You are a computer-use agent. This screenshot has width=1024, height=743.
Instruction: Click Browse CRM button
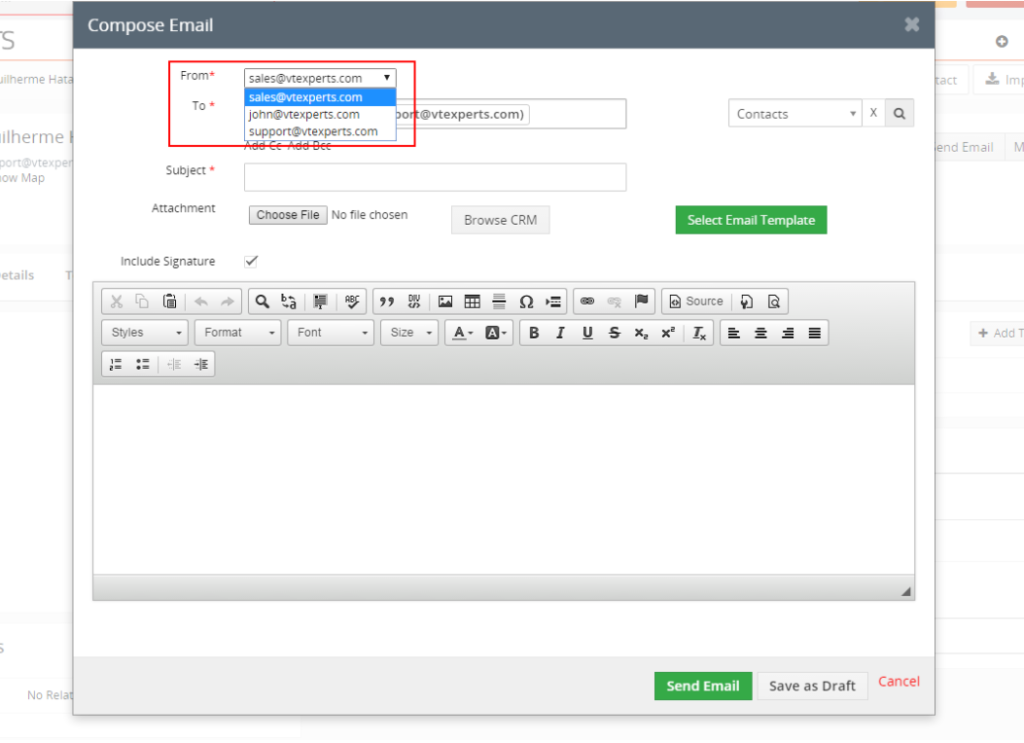(x=500, y=220)
